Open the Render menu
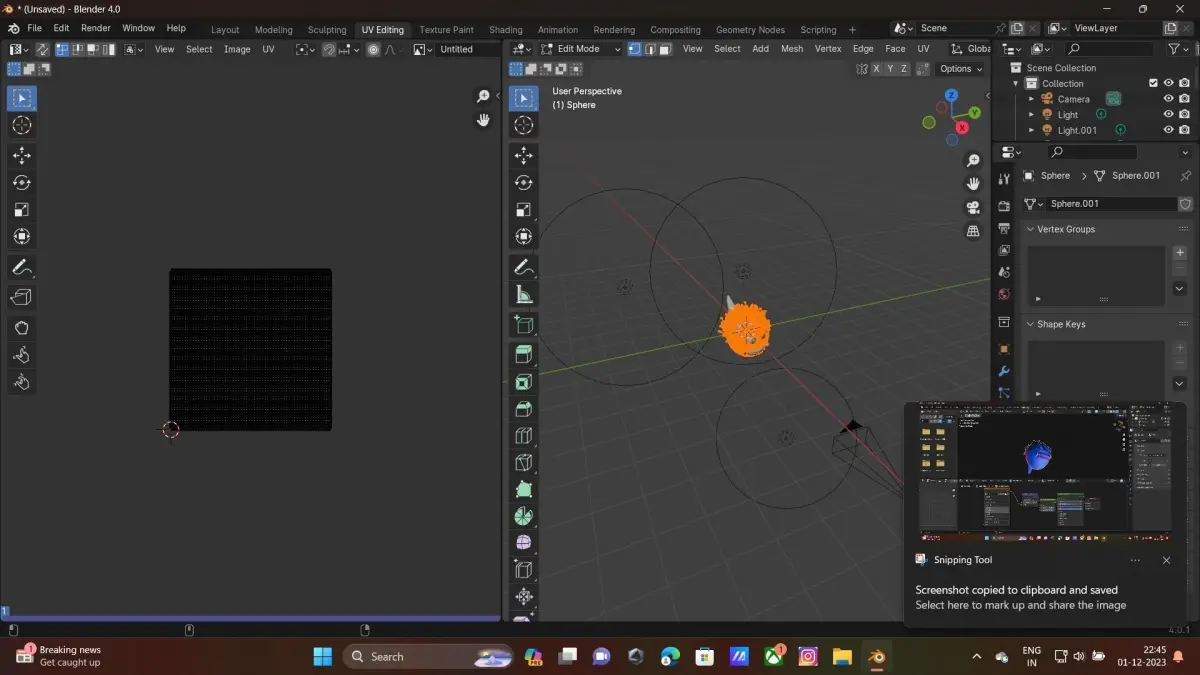The width and height of the screenshot is (1200, 675). (x=96, y=28)
